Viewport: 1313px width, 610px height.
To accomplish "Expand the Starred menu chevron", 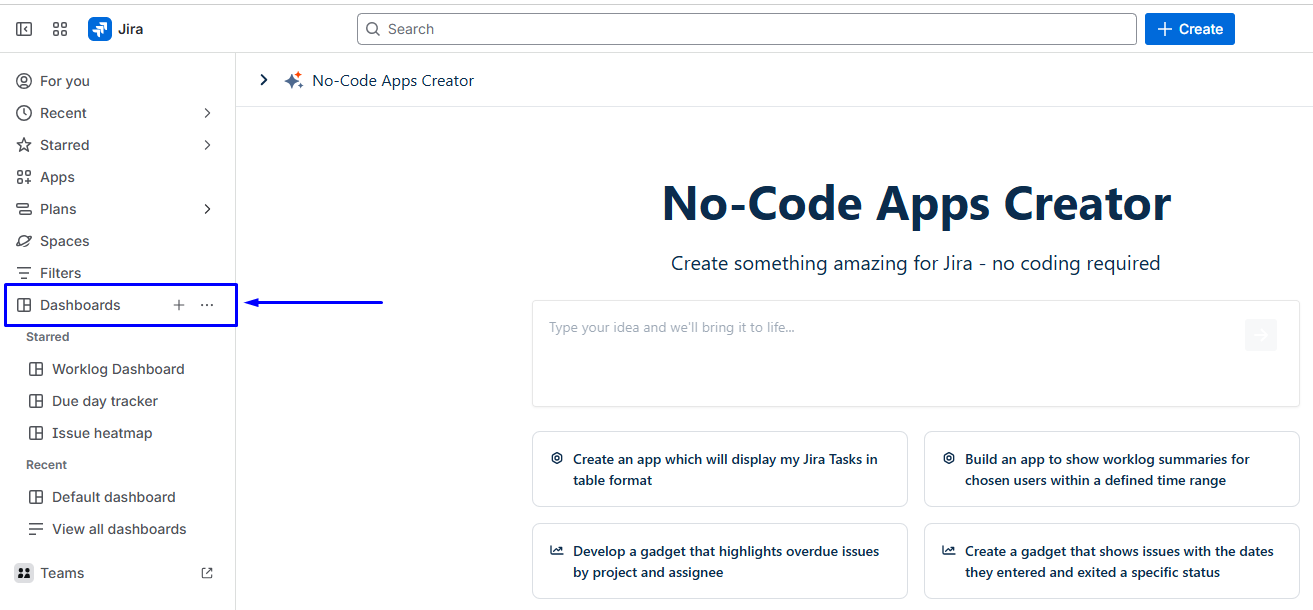I will point(207,145).
